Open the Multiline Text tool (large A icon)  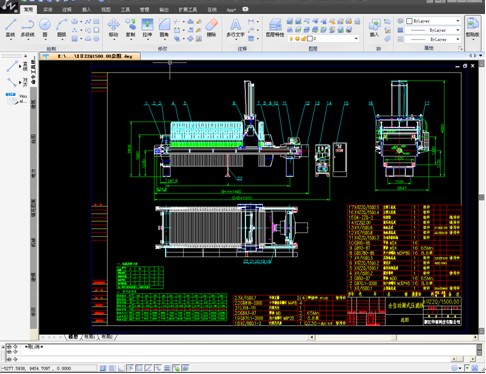(235, 28)
